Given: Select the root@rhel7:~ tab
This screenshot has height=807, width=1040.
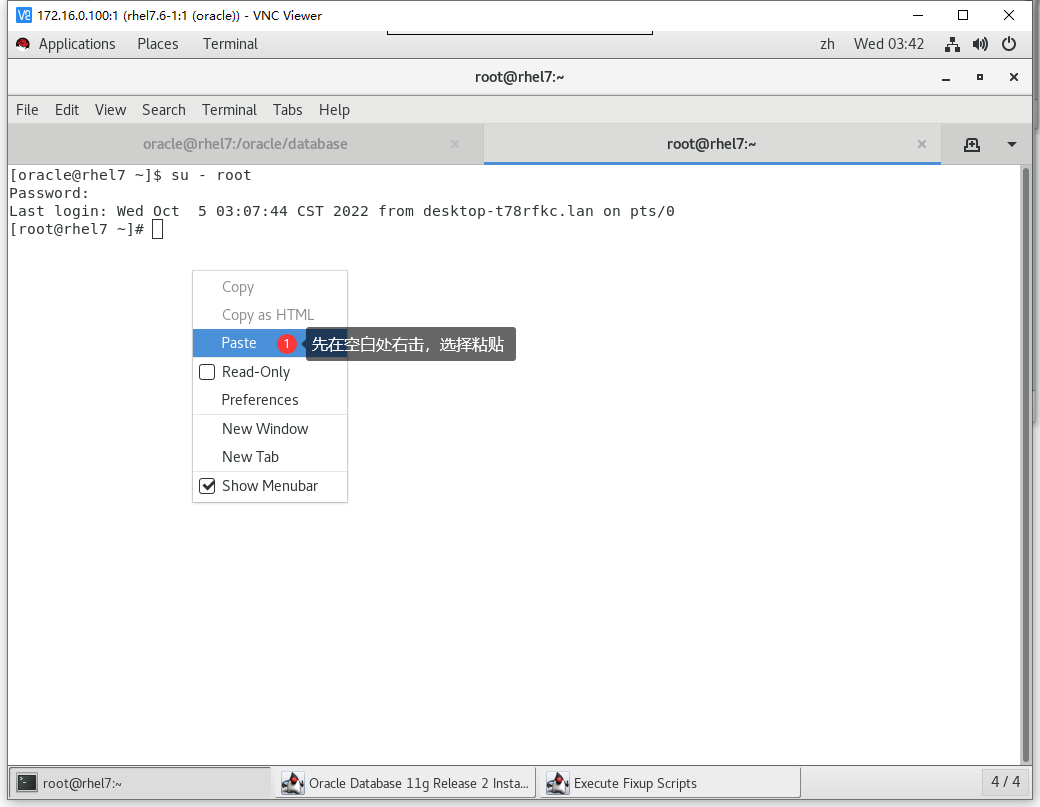Looking at the screenshot, I should pos(712,144).
